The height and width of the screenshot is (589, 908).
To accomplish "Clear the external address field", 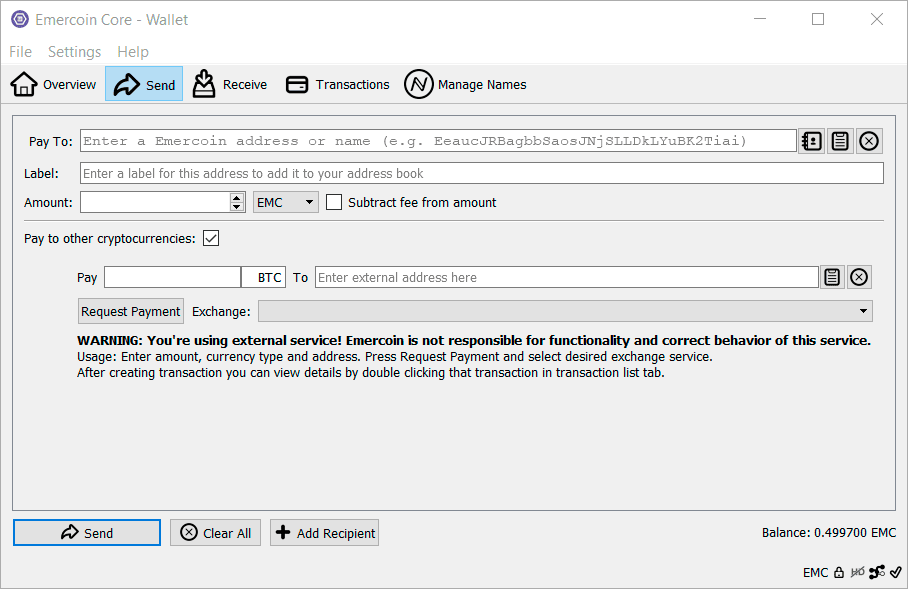I will (859, 277).
